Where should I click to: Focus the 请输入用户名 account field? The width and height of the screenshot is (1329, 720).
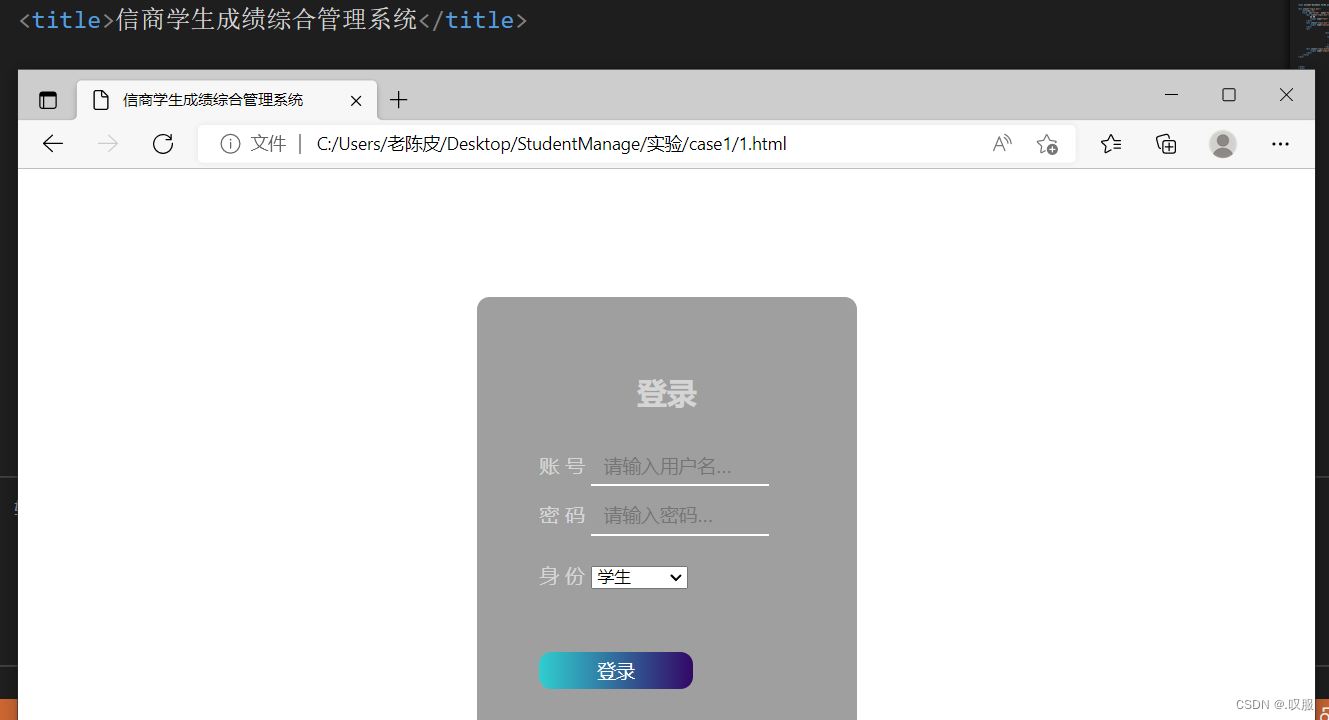pos(680,467)
